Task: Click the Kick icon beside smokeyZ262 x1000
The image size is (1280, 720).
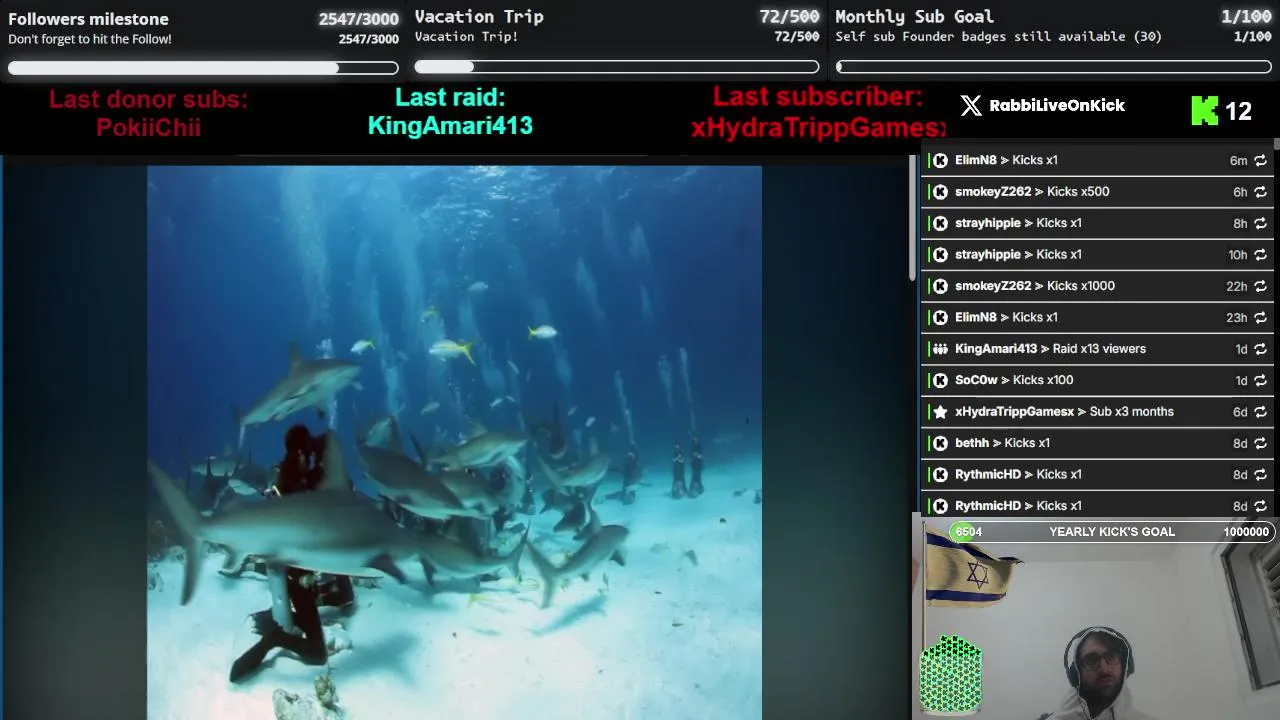Action: [940, 286]
